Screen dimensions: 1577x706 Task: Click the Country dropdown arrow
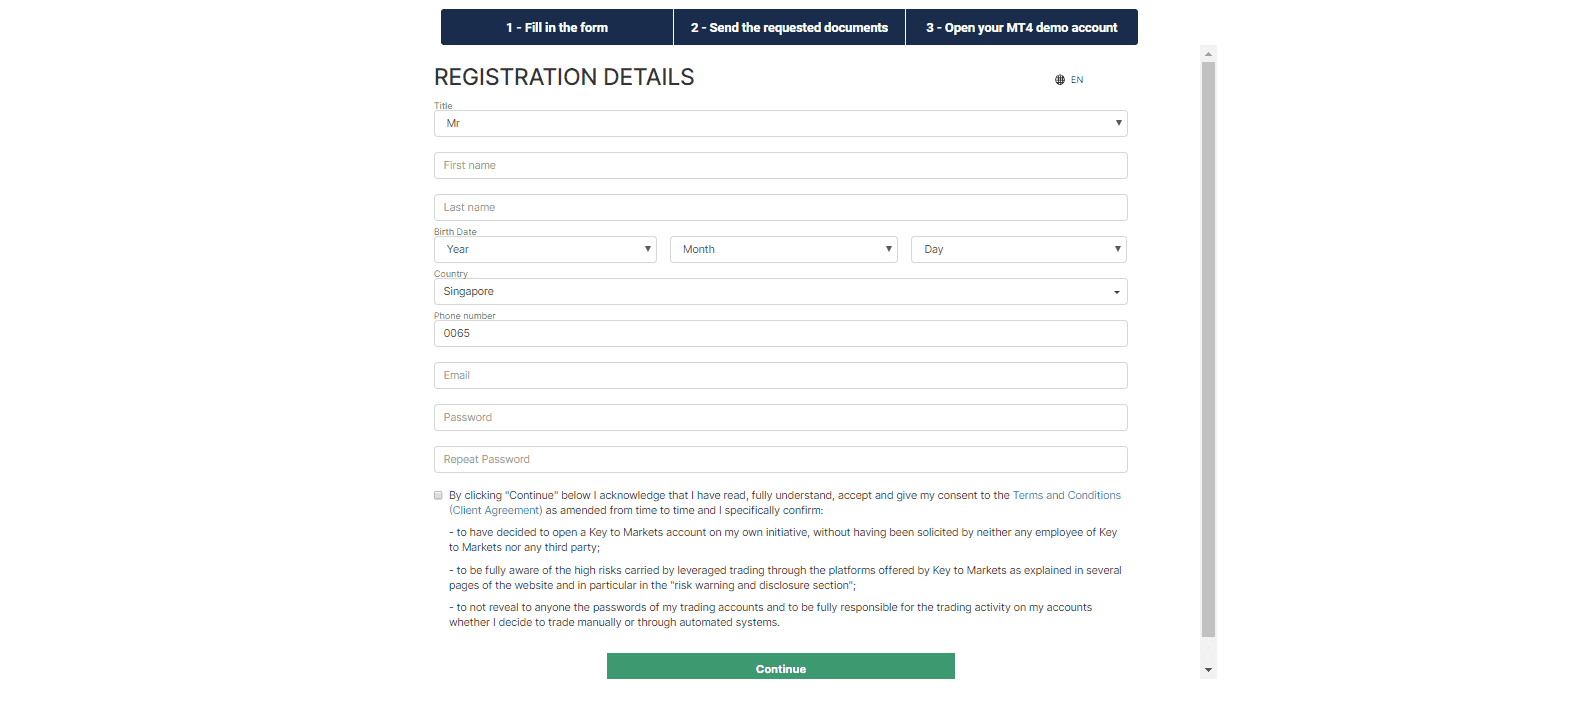coord(1116,291)
